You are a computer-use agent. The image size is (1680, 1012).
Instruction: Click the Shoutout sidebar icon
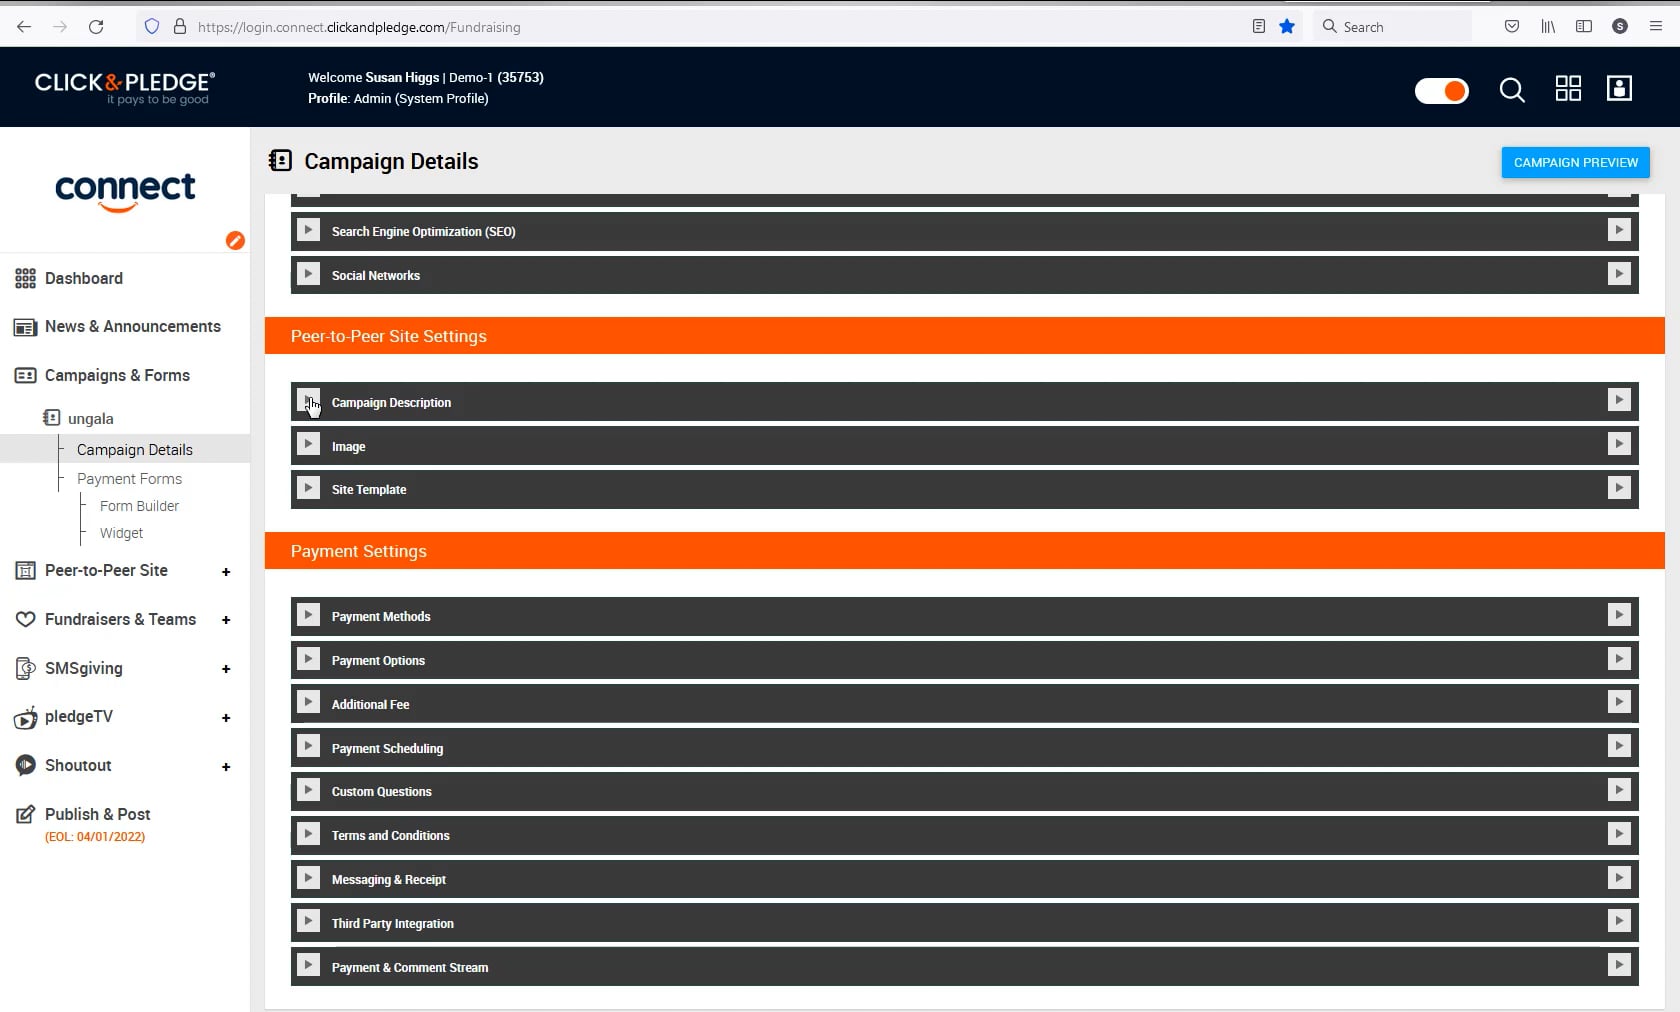pos(25,765)
